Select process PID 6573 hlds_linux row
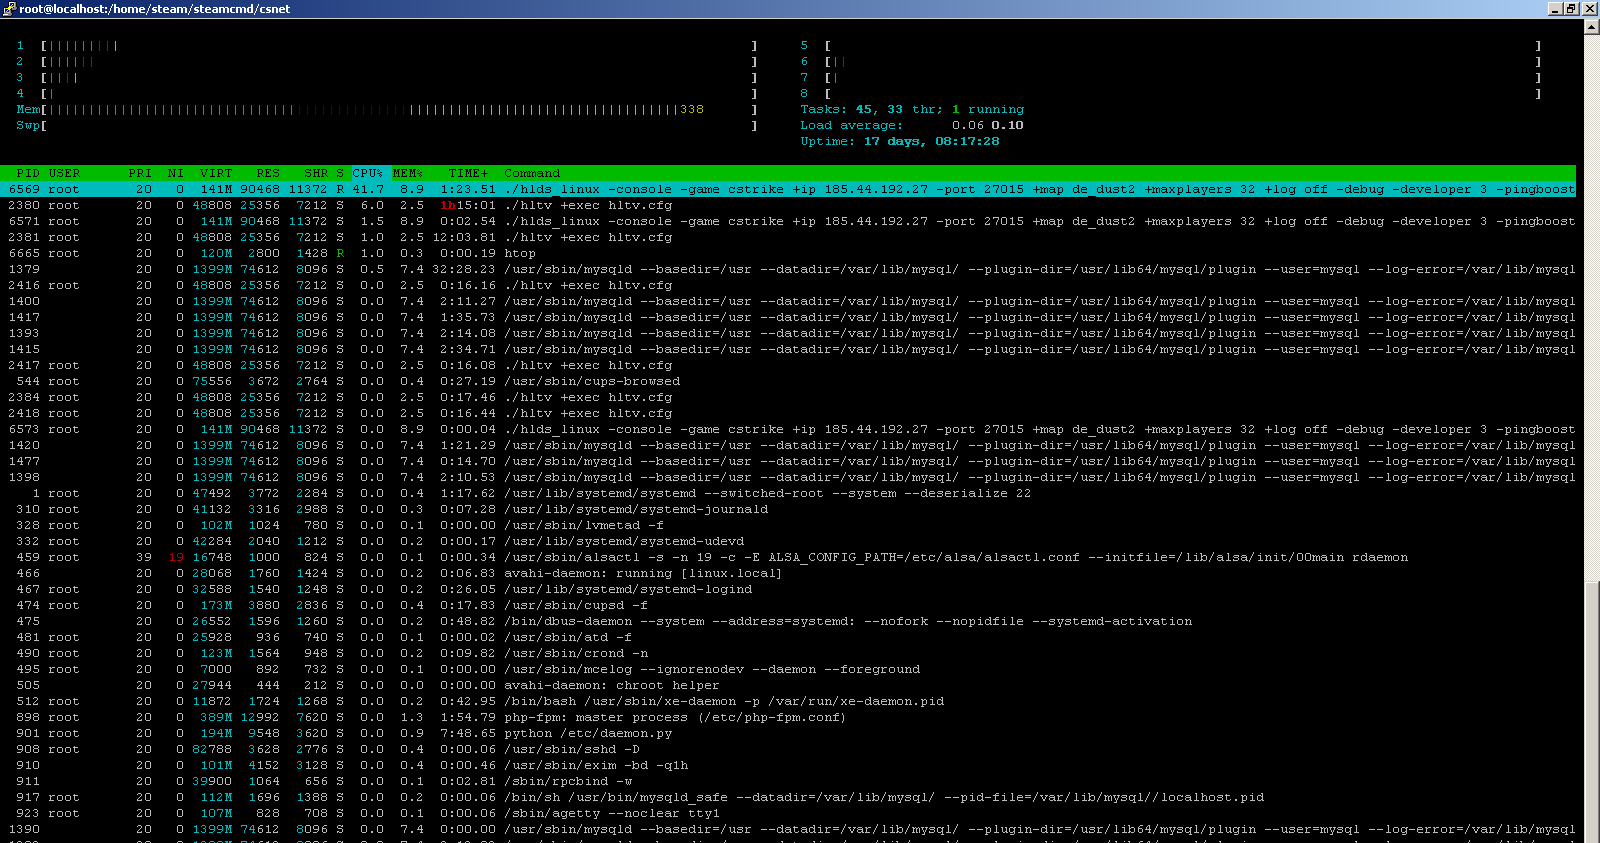Image resolution: width=1600 pixels, height=843 pixels. pos(788,429)
